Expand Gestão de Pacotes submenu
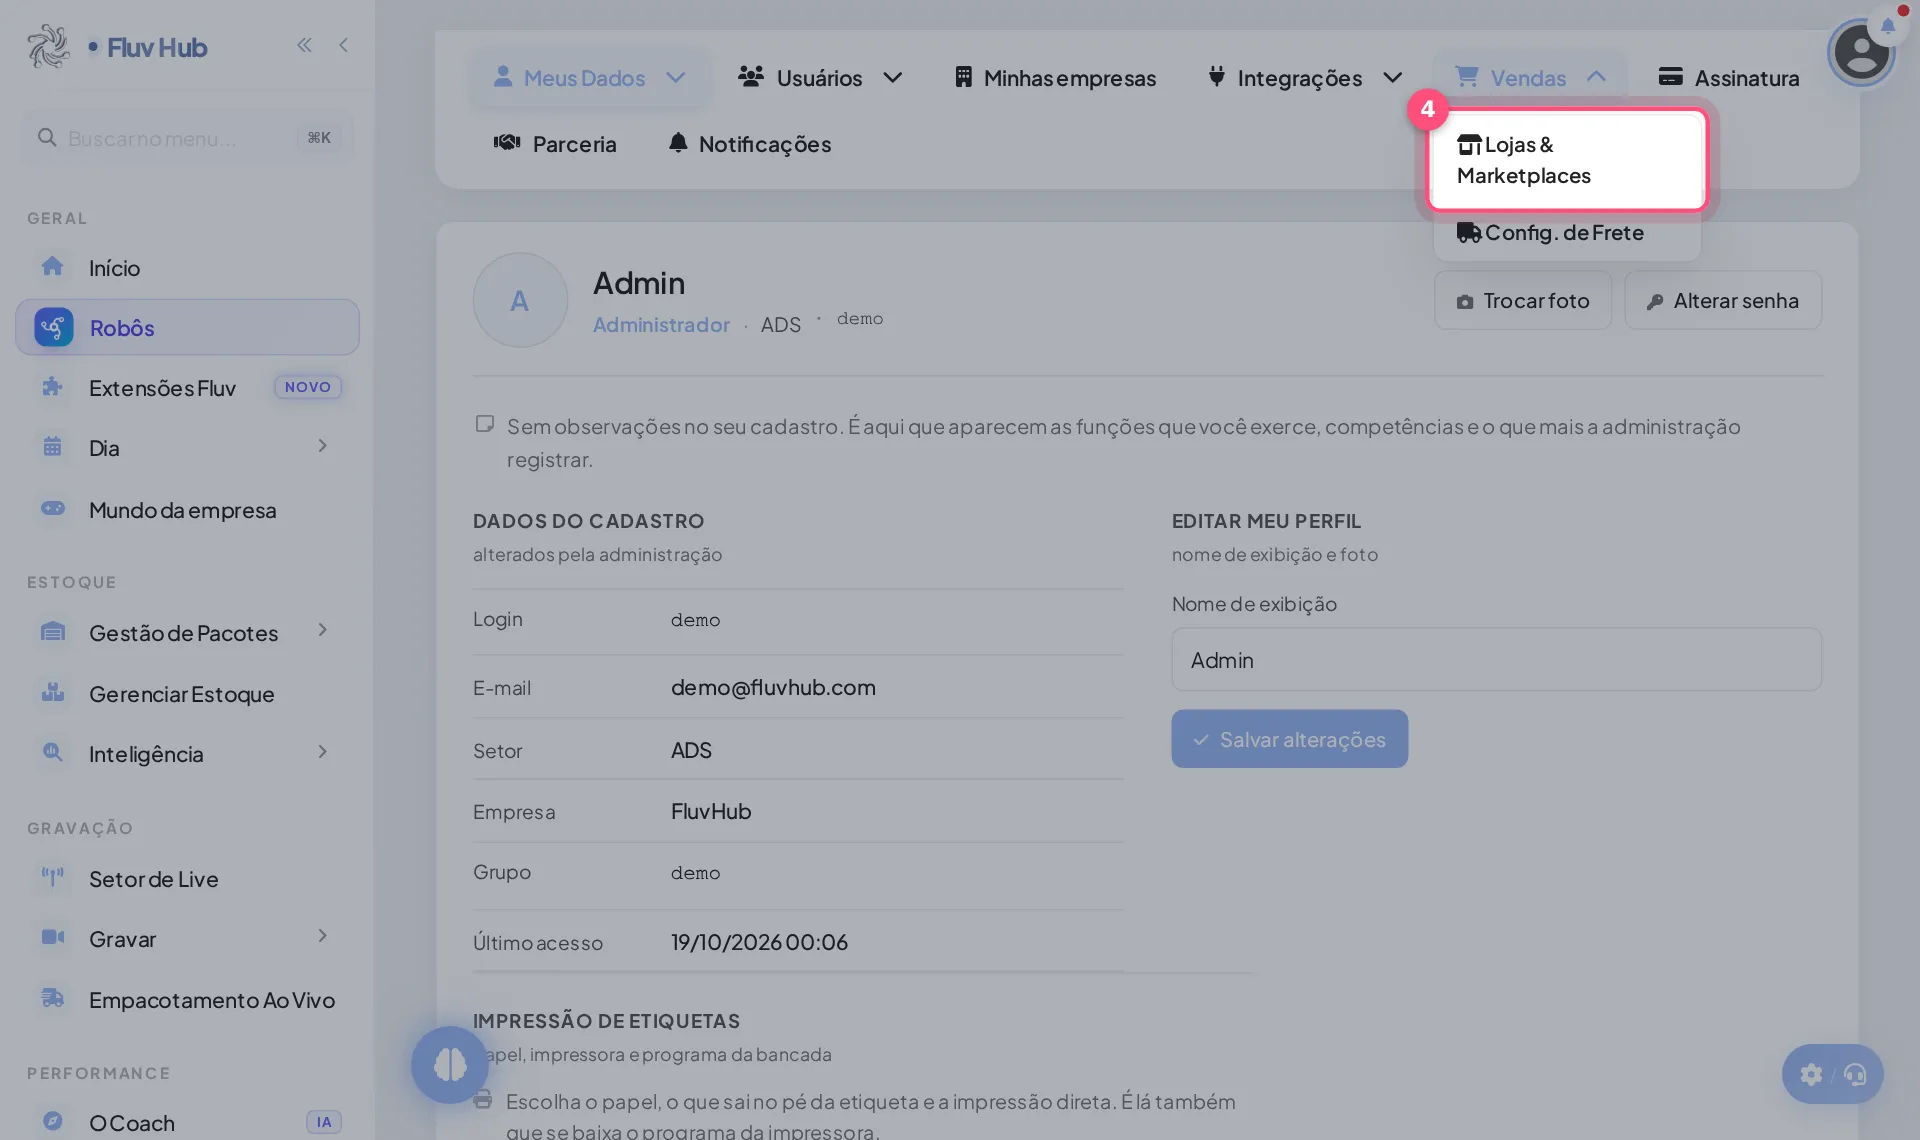 click(322, 630)
